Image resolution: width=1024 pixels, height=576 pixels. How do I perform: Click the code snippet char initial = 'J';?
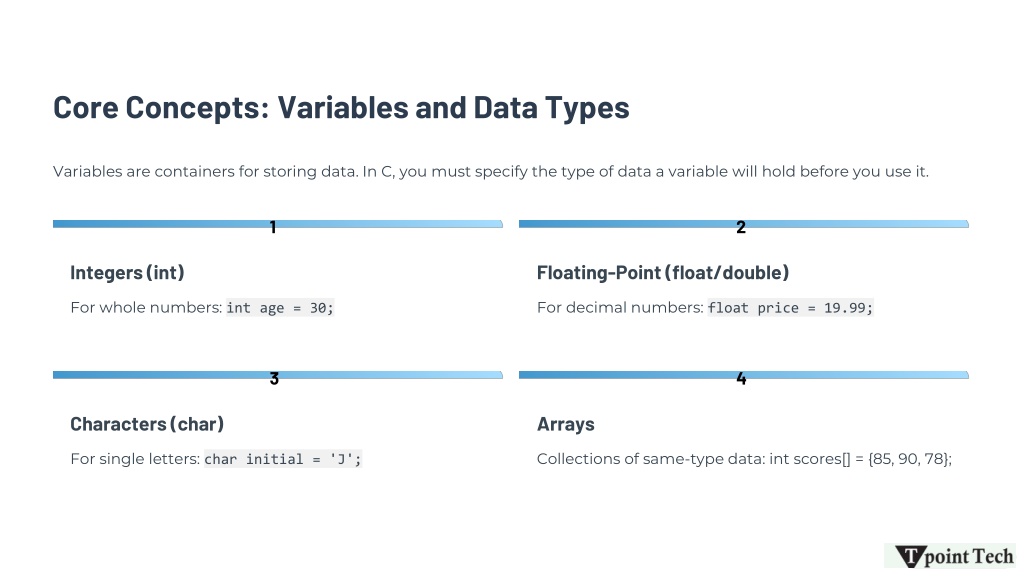coord(283,459)
